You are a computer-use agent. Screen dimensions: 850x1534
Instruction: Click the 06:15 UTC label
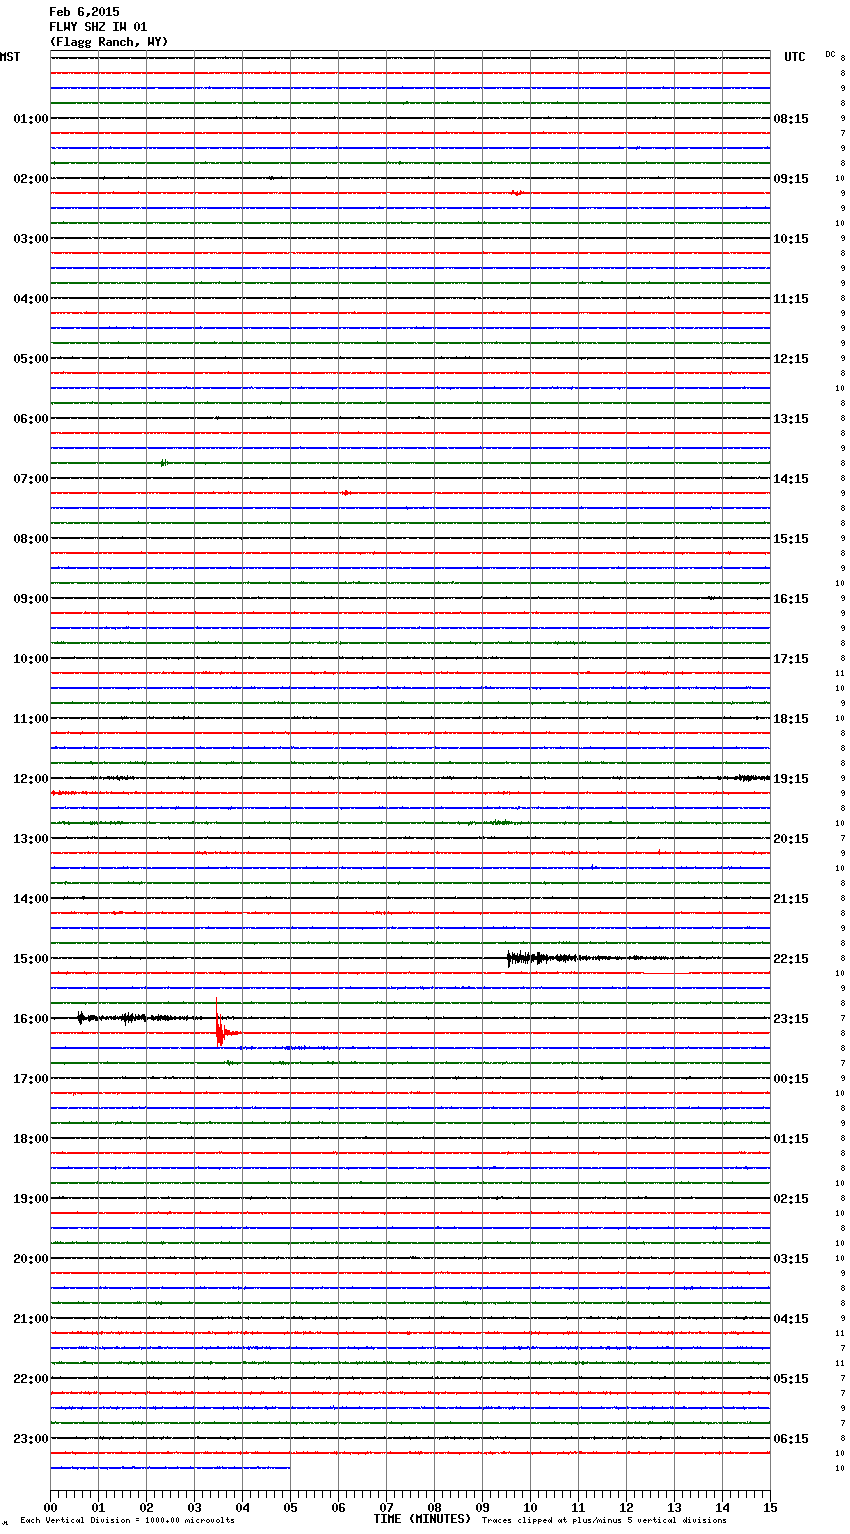coord(791,1439)
